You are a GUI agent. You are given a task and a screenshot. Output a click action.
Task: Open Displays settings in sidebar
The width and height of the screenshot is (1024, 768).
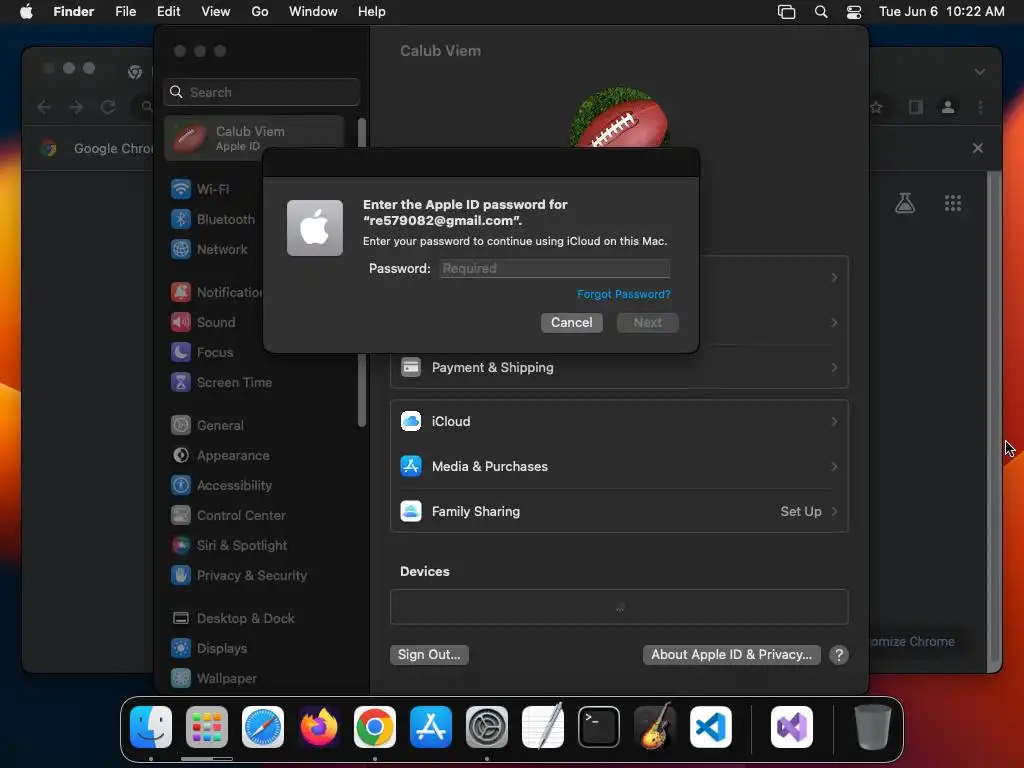(x=208, y=648)
